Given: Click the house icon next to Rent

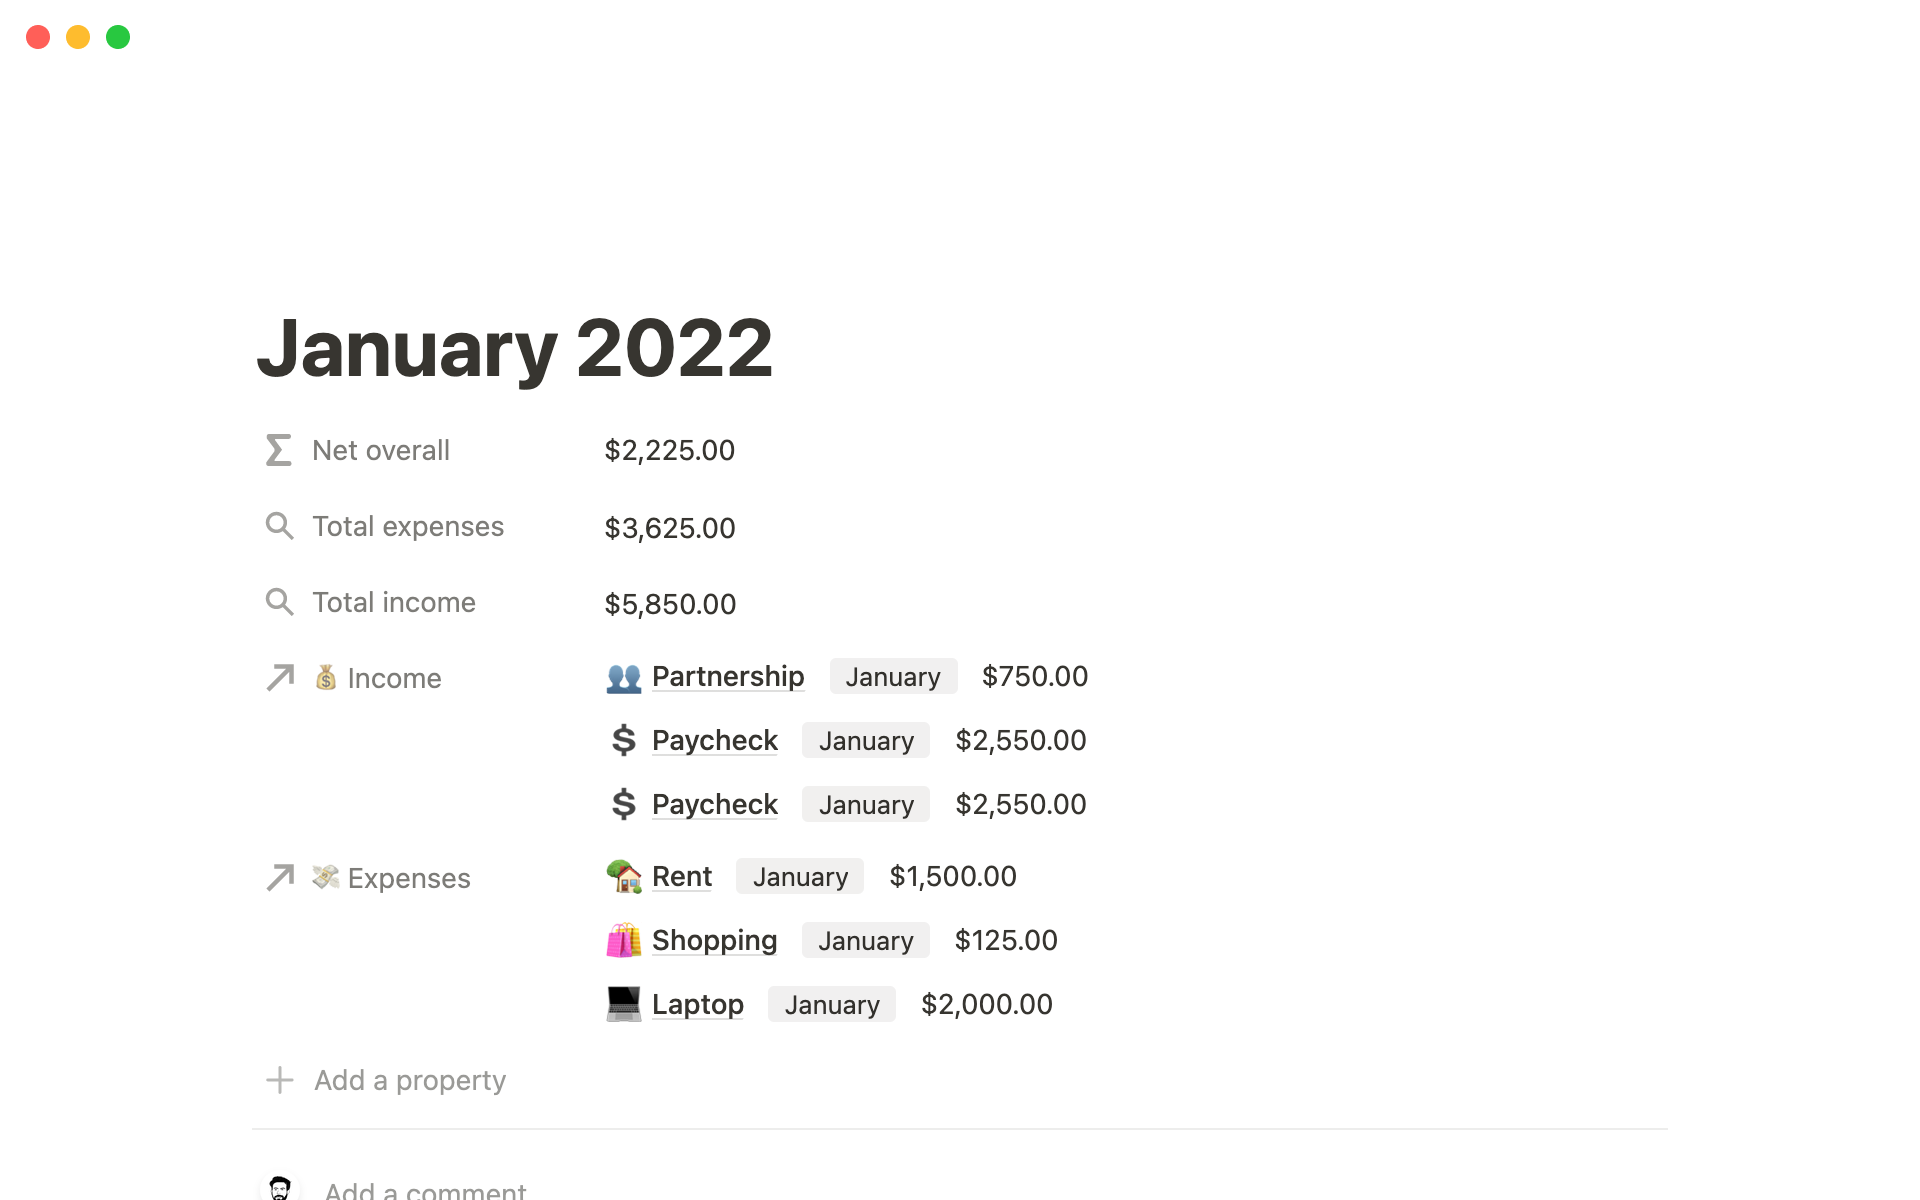Looking at the screenshot, I should tap(624, 877).
